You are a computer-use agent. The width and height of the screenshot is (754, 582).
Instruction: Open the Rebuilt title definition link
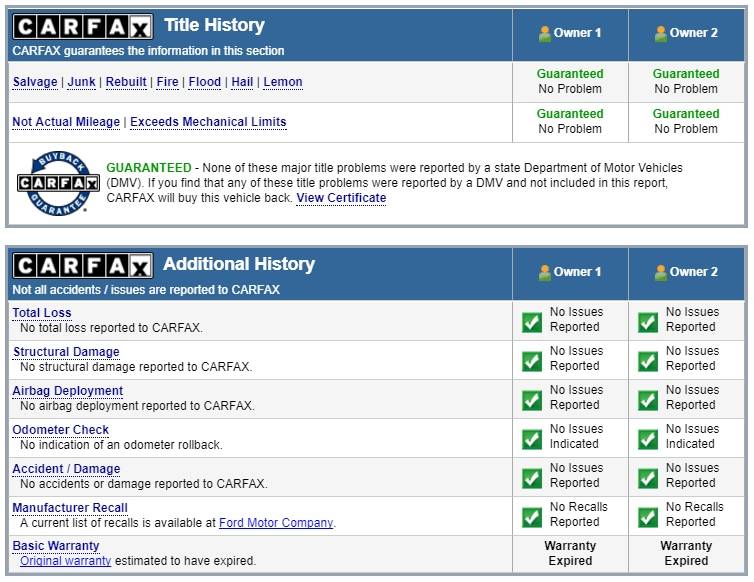coord(126,82)
